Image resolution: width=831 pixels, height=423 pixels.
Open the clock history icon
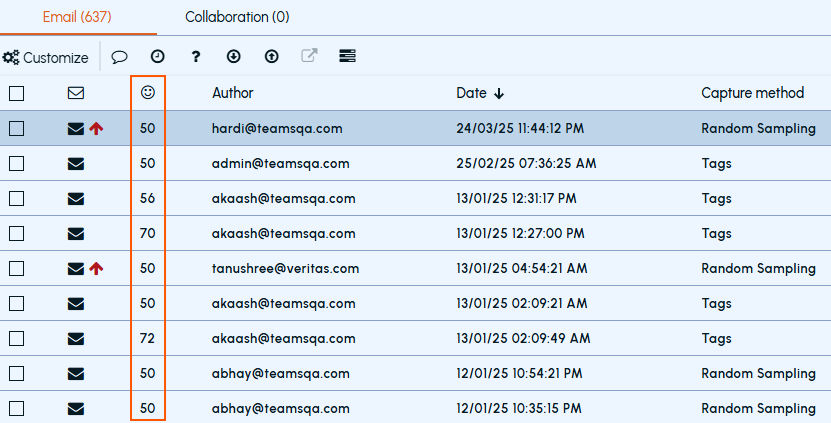click(x=157, y=56)
